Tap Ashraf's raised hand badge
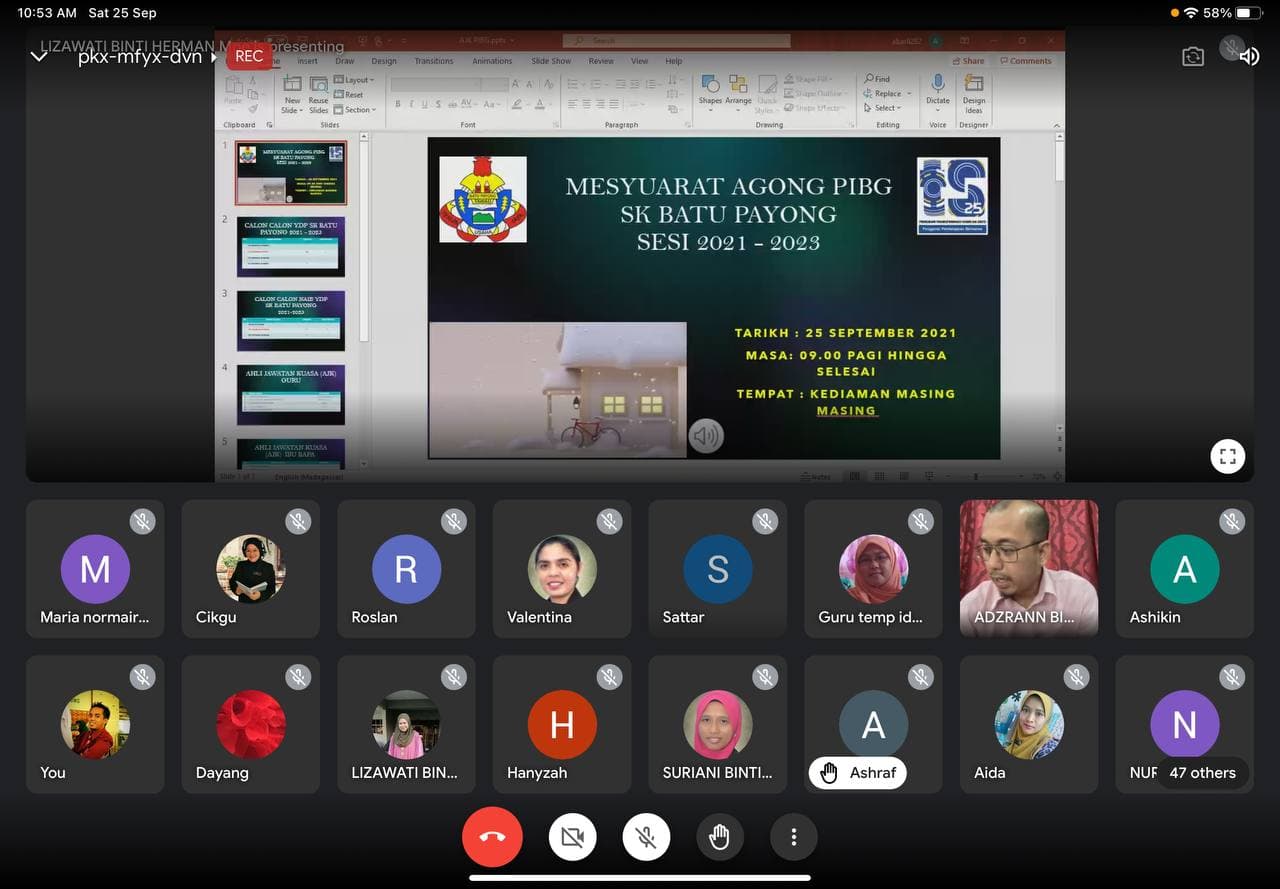 [x=857, y=772]
